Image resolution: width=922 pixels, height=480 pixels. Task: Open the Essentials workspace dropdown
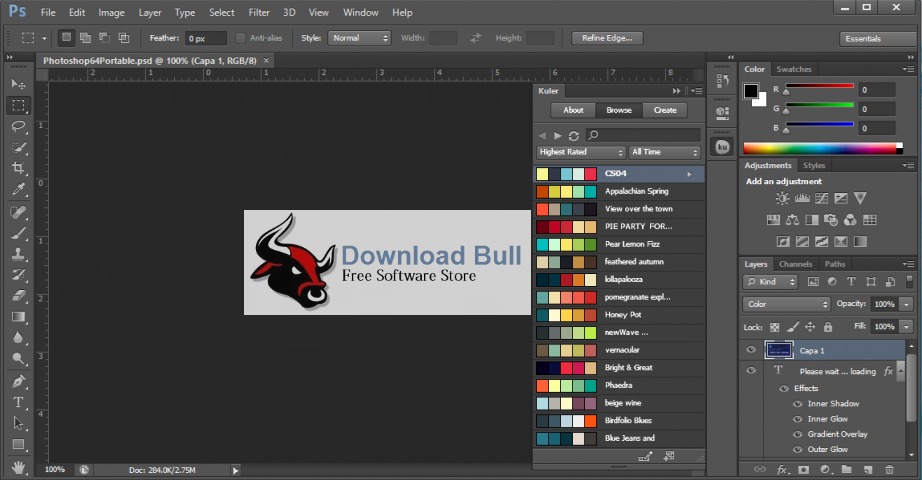(876, 39)
